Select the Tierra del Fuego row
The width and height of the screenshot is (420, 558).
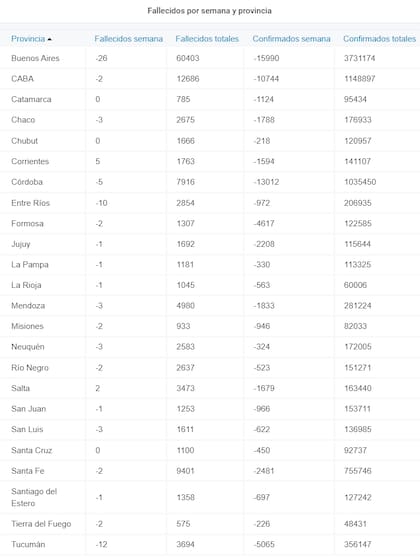(210, 524)
